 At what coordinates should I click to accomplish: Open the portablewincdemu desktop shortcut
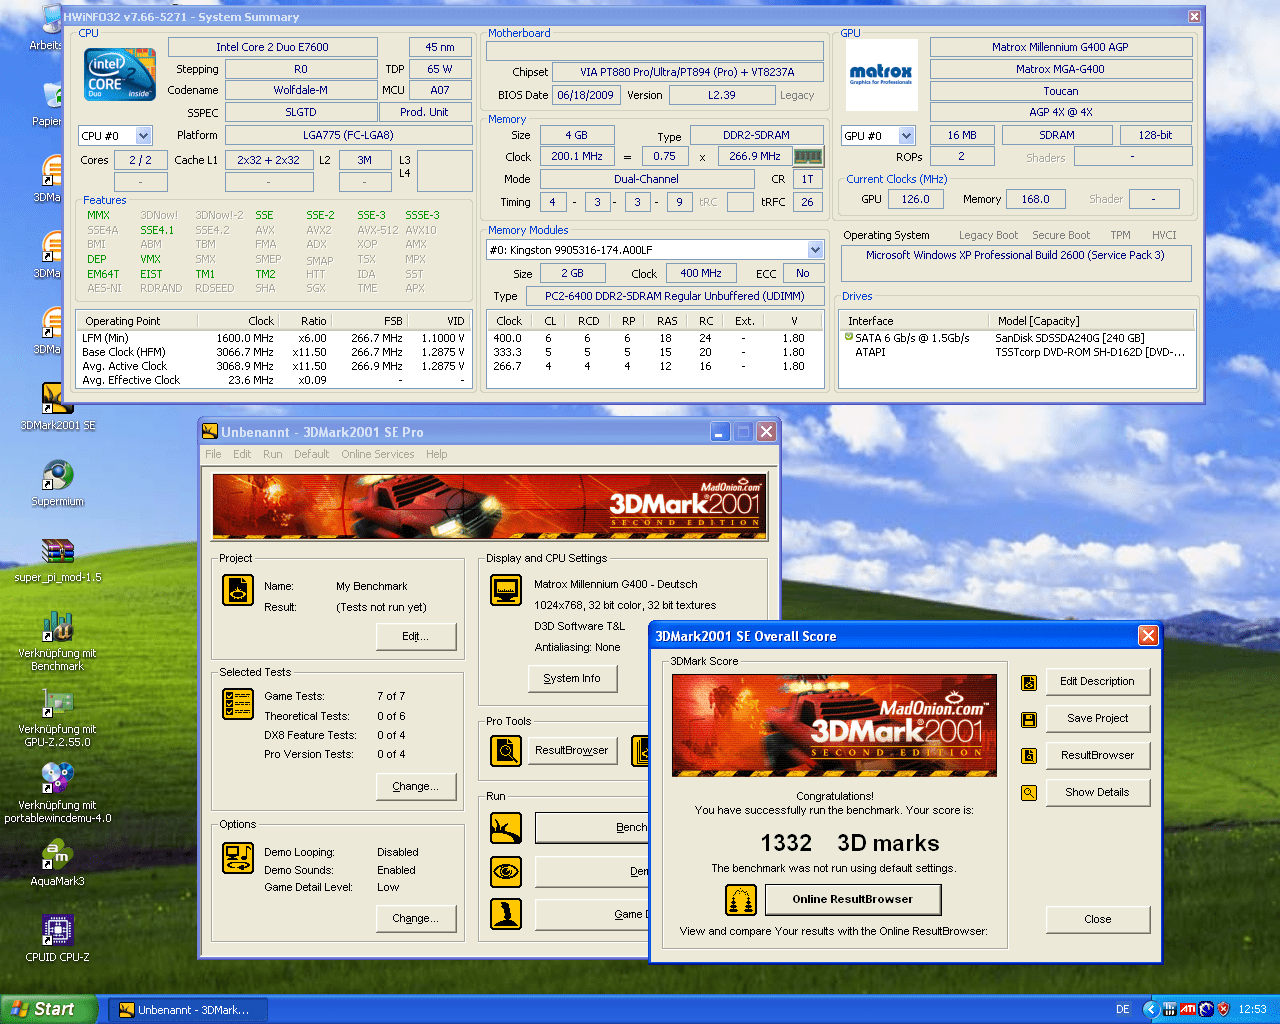point(57,791)
